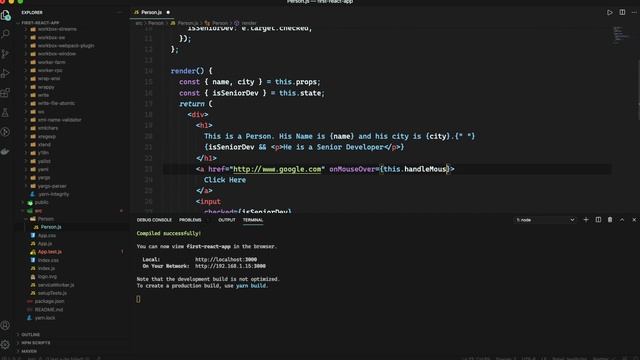This screenshot has width=640, height=360.
Task: Open serviceWorker.js in the file tree
Action: pyautogui.click(x=56, y=285)
